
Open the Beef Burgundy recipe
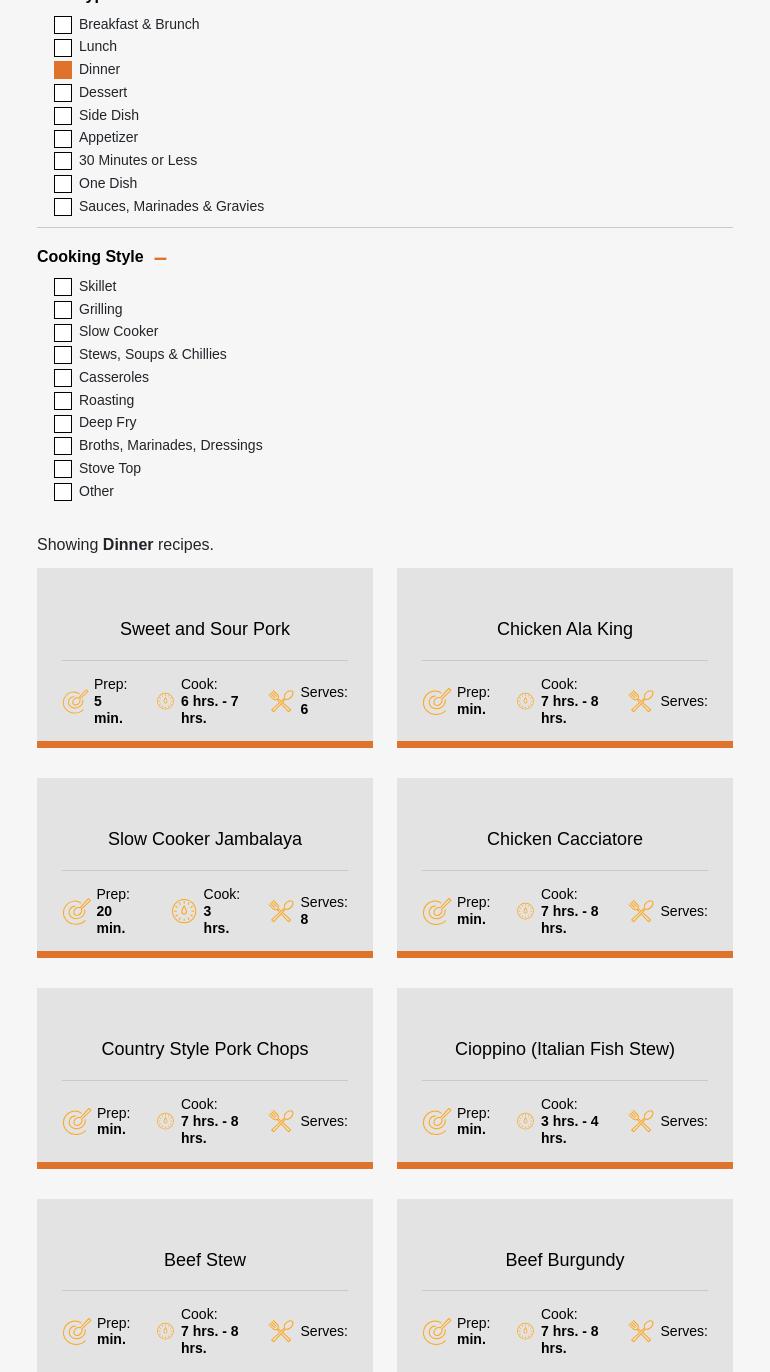pyautogui.click(x=564, y=1260)
